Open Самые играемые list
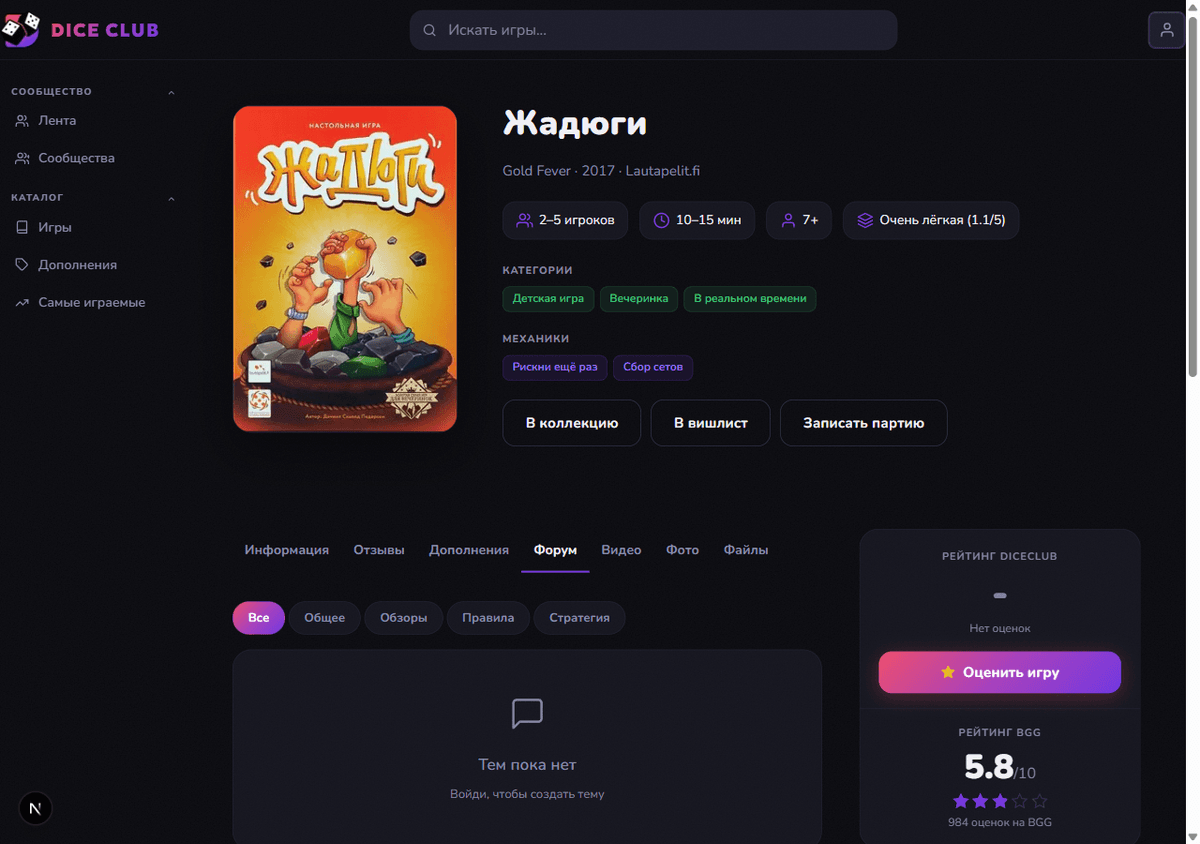This screenshot has height=844, width=1200. [x=93, y=303]
